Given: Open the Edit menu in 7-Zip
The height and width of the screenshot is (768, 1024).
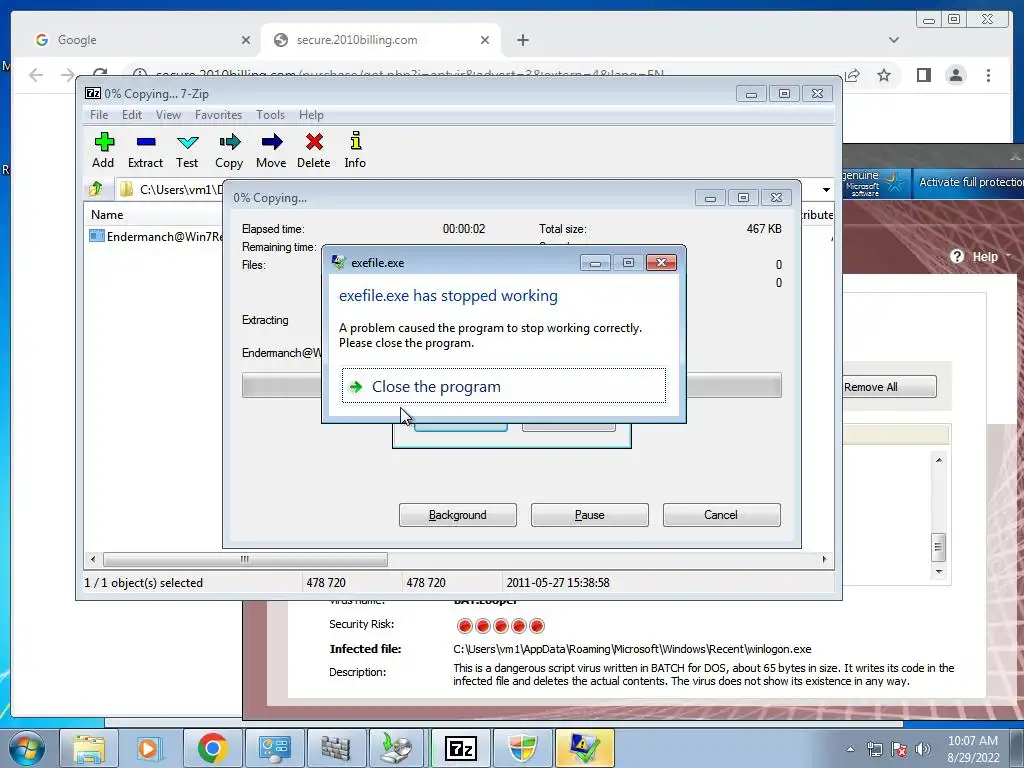Looking at the screenshot, I should pyautogui.click(x=132, y=115).
